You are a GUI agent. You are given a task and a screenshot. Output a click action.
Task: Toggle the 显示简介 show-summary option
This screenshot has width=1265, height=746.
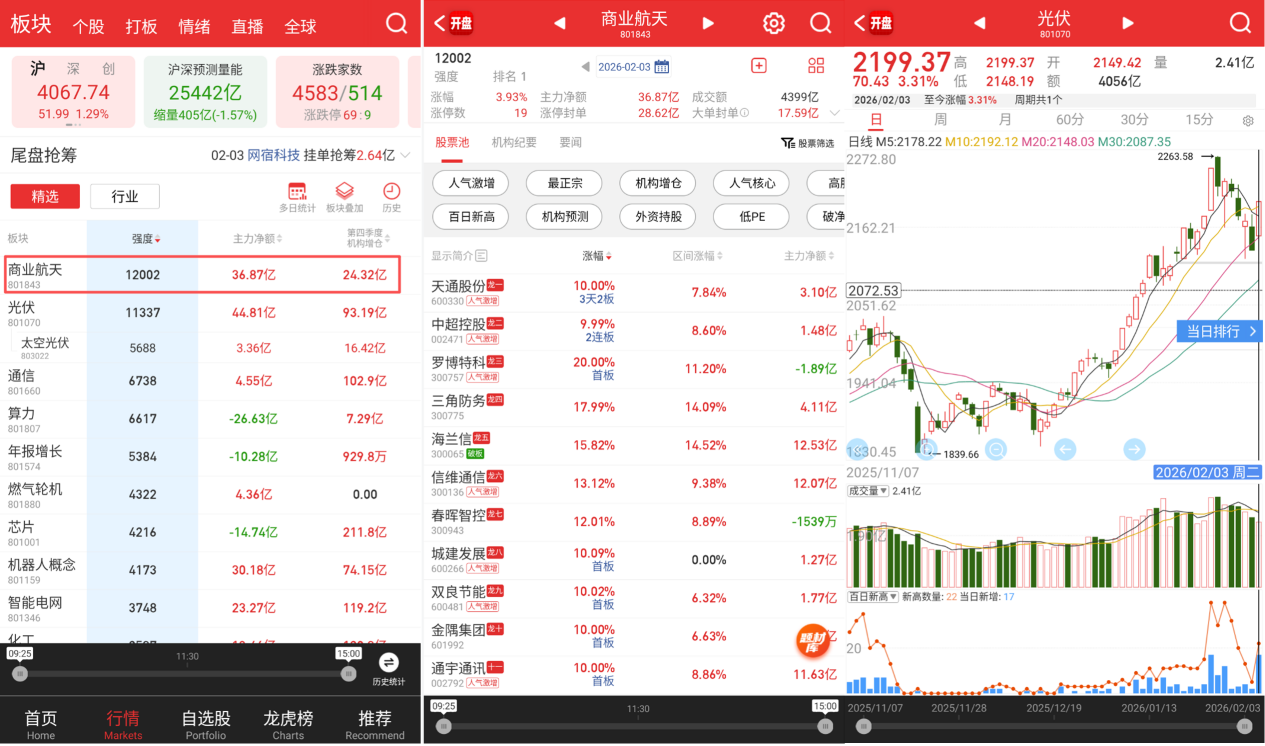coord(460,256)
